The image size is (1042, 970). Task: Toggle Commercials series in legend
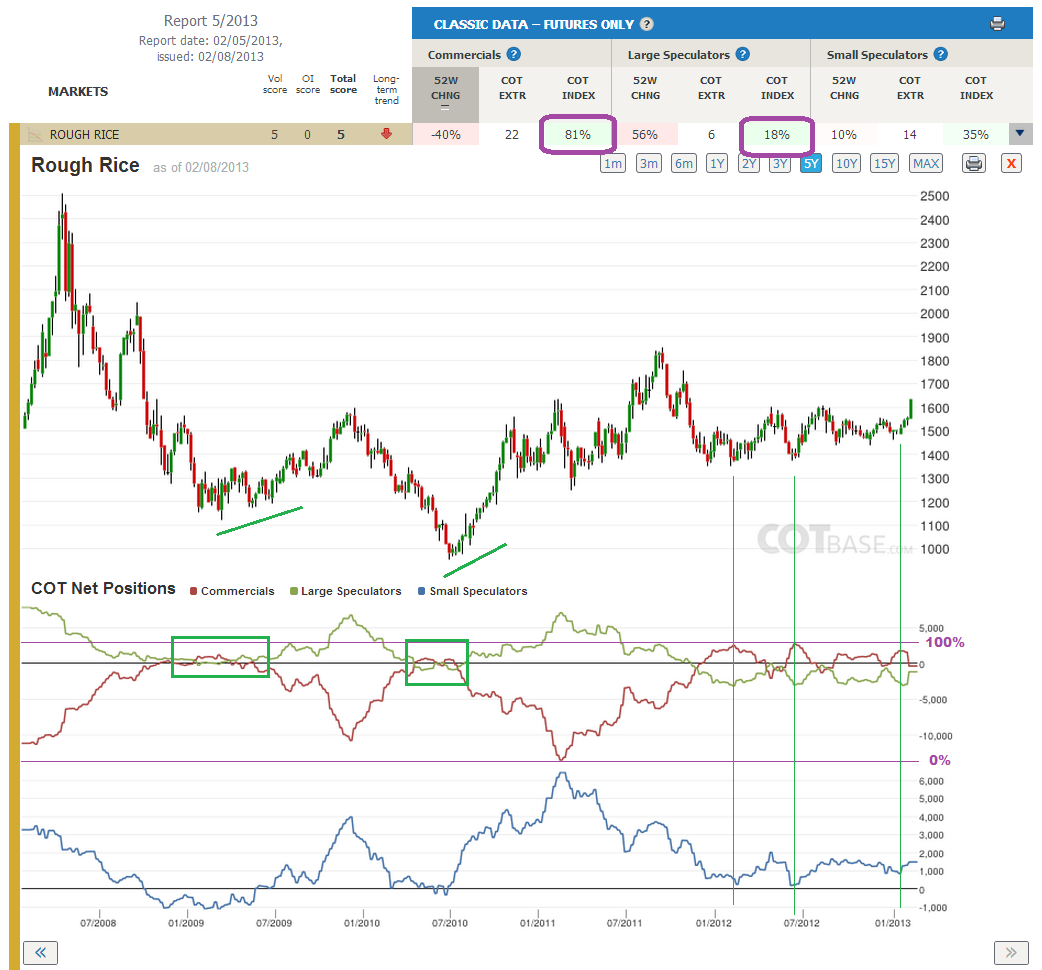click(232, 591)
